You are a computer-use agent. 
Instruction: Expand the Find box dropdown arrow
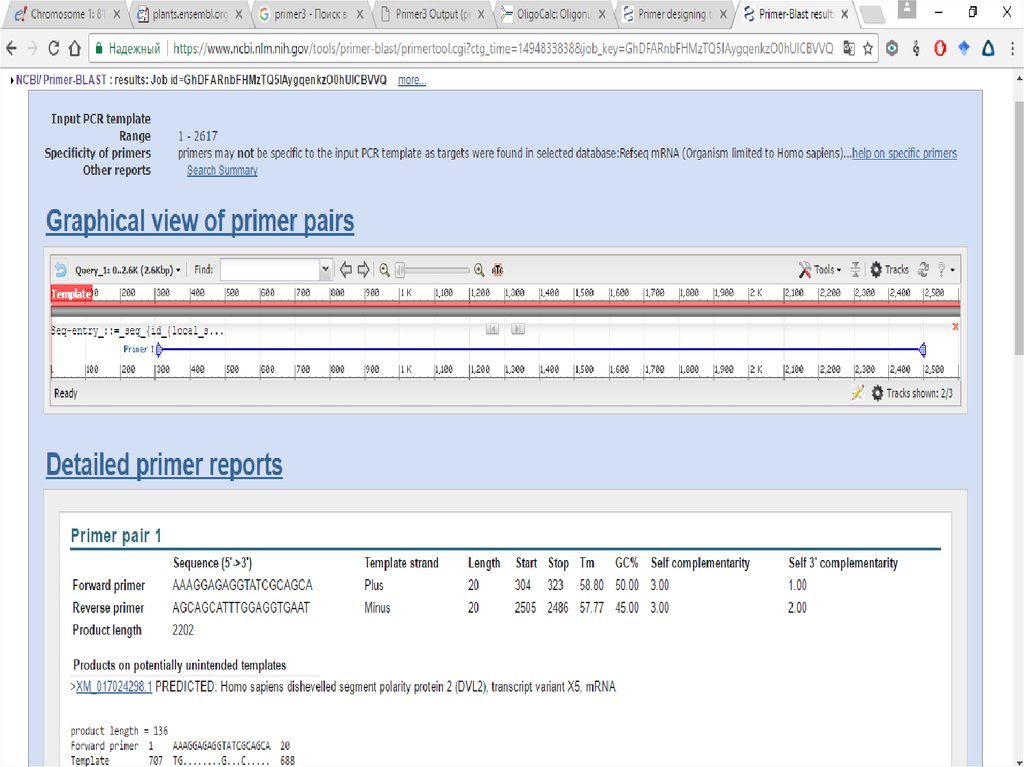click(x=325, y=270)
